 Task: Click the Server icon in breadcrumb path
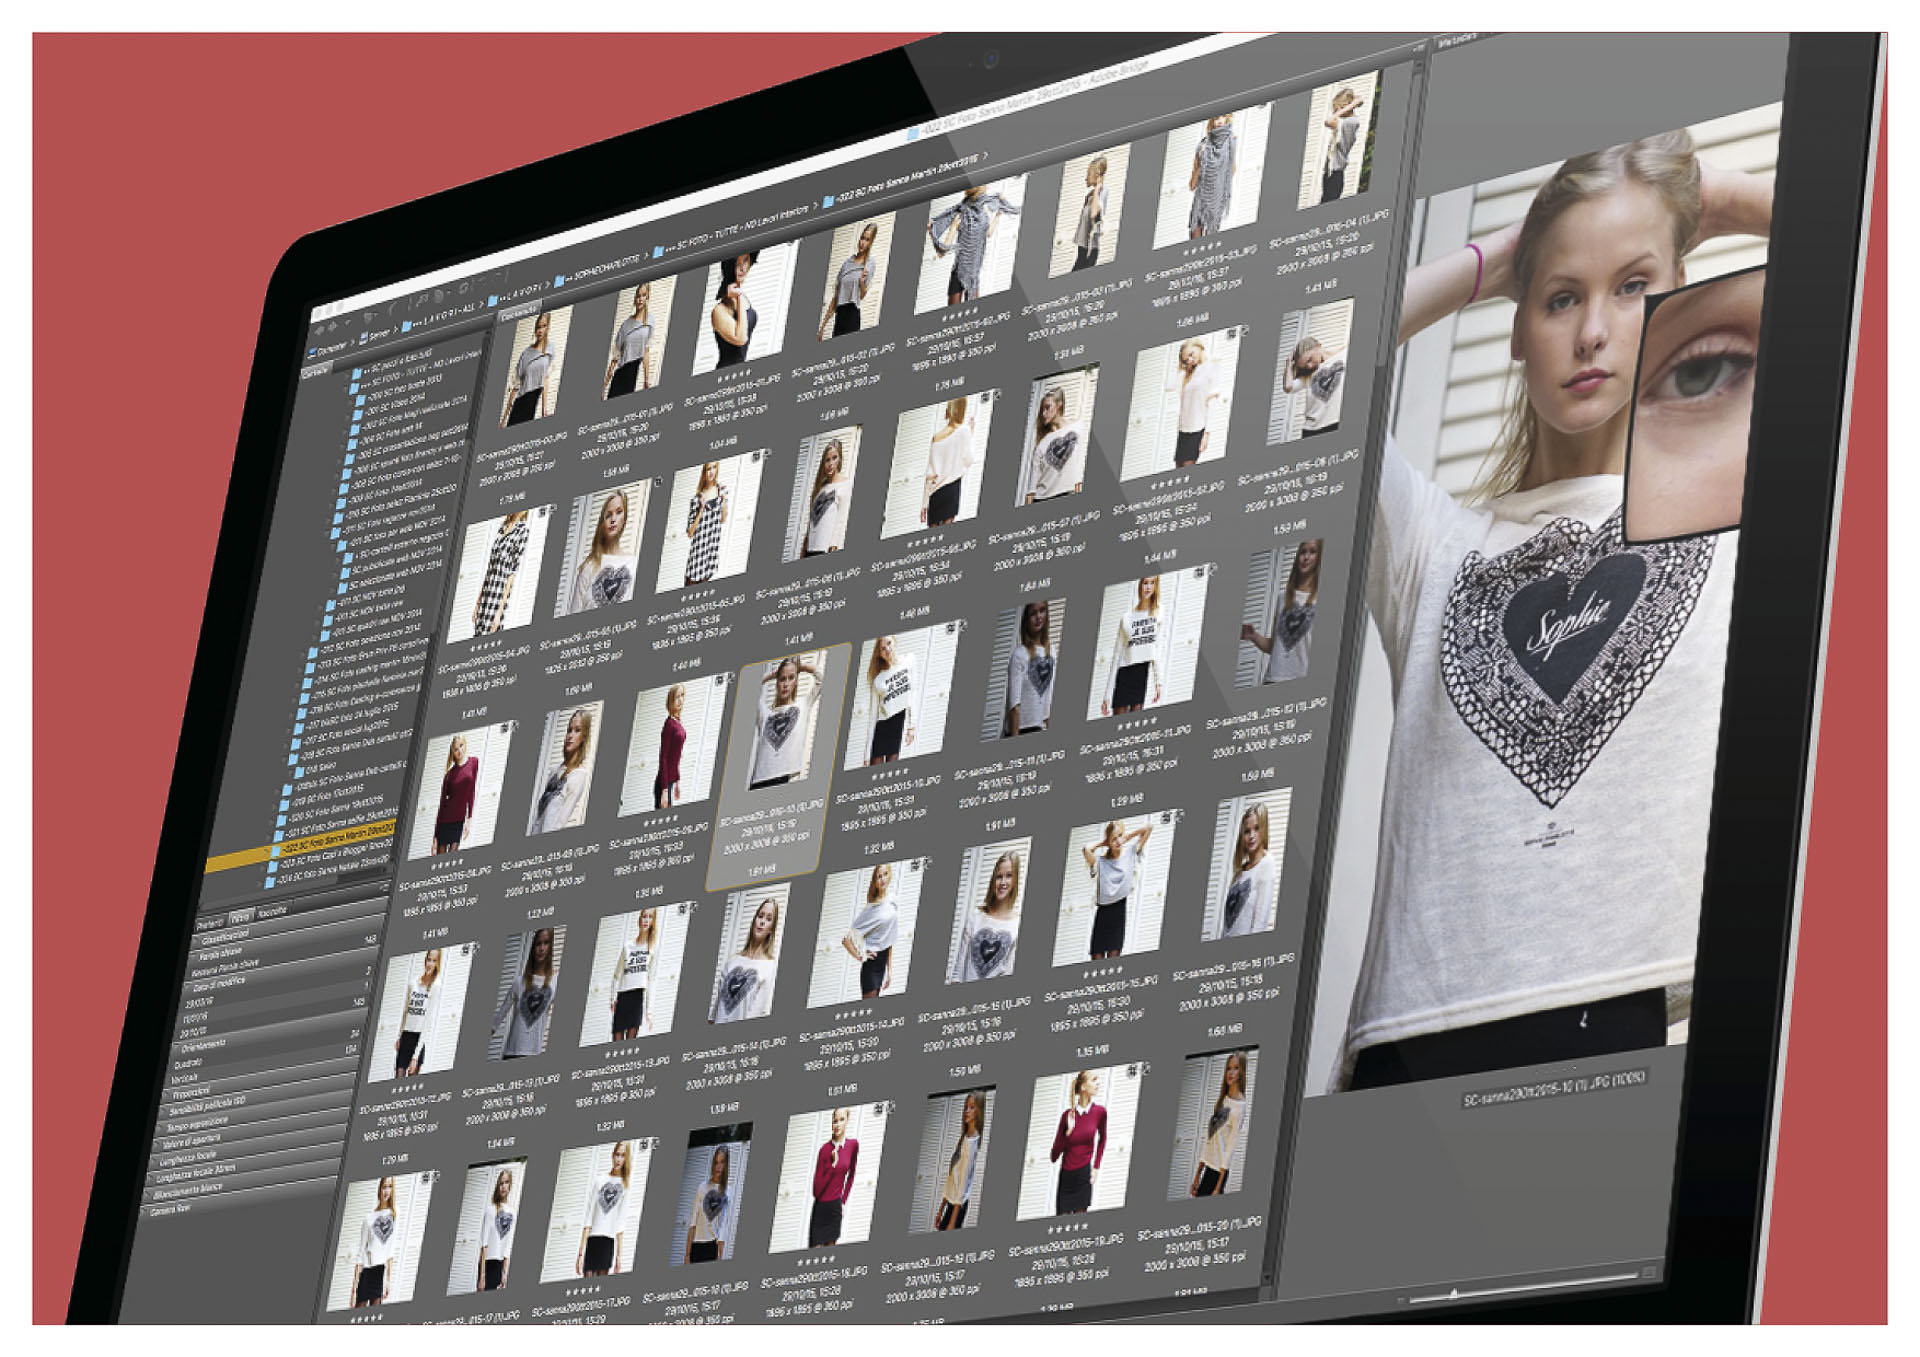(x=363, y=338)
